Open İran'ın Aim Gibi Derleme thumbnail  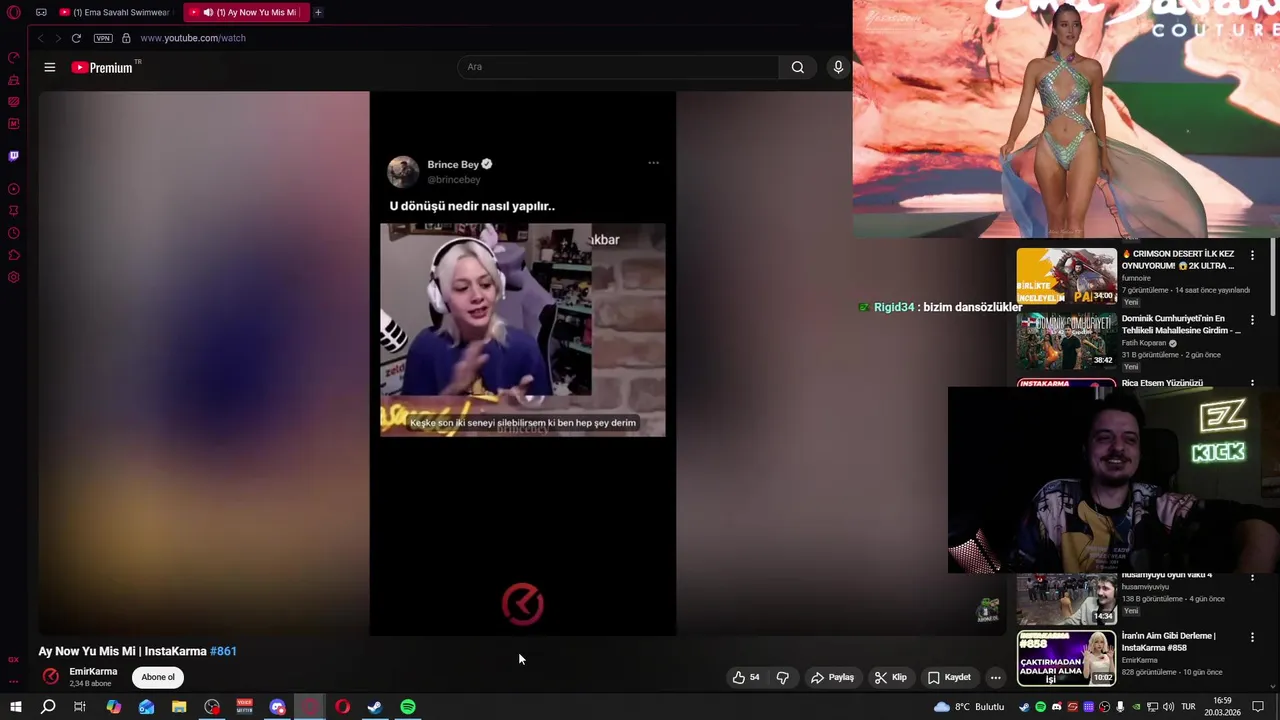point(1066,658)
